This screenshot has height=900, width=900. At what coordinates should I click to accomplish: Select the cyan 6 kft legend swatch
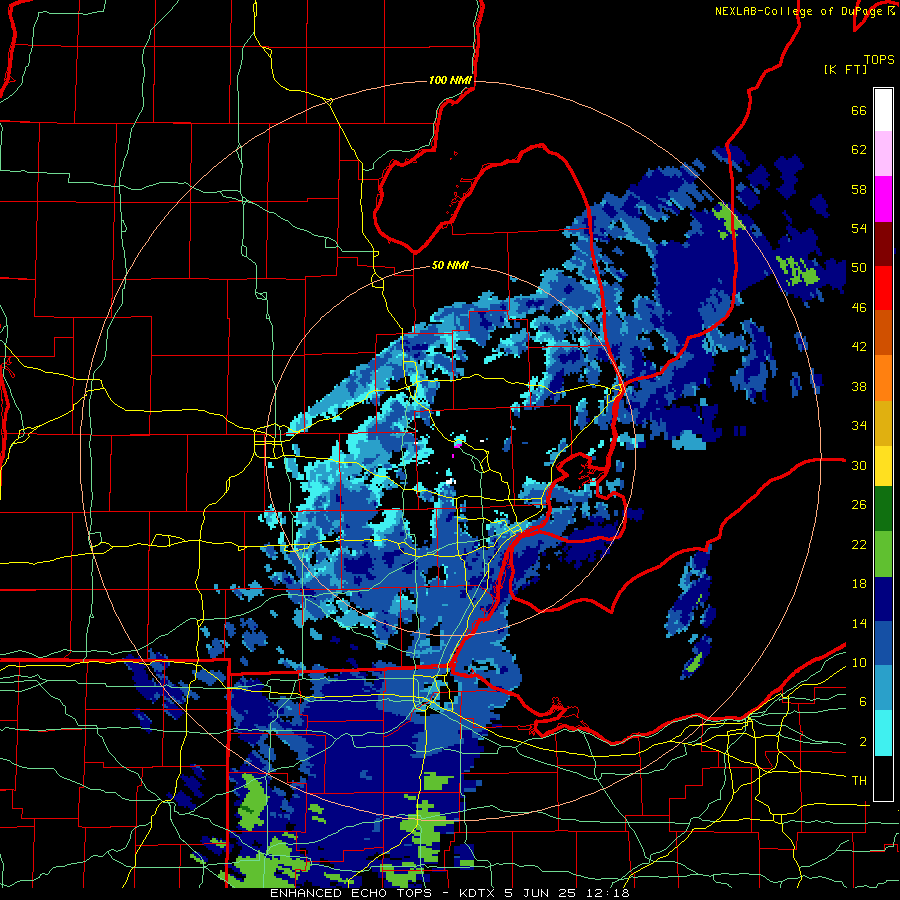(x=883, y=733)
